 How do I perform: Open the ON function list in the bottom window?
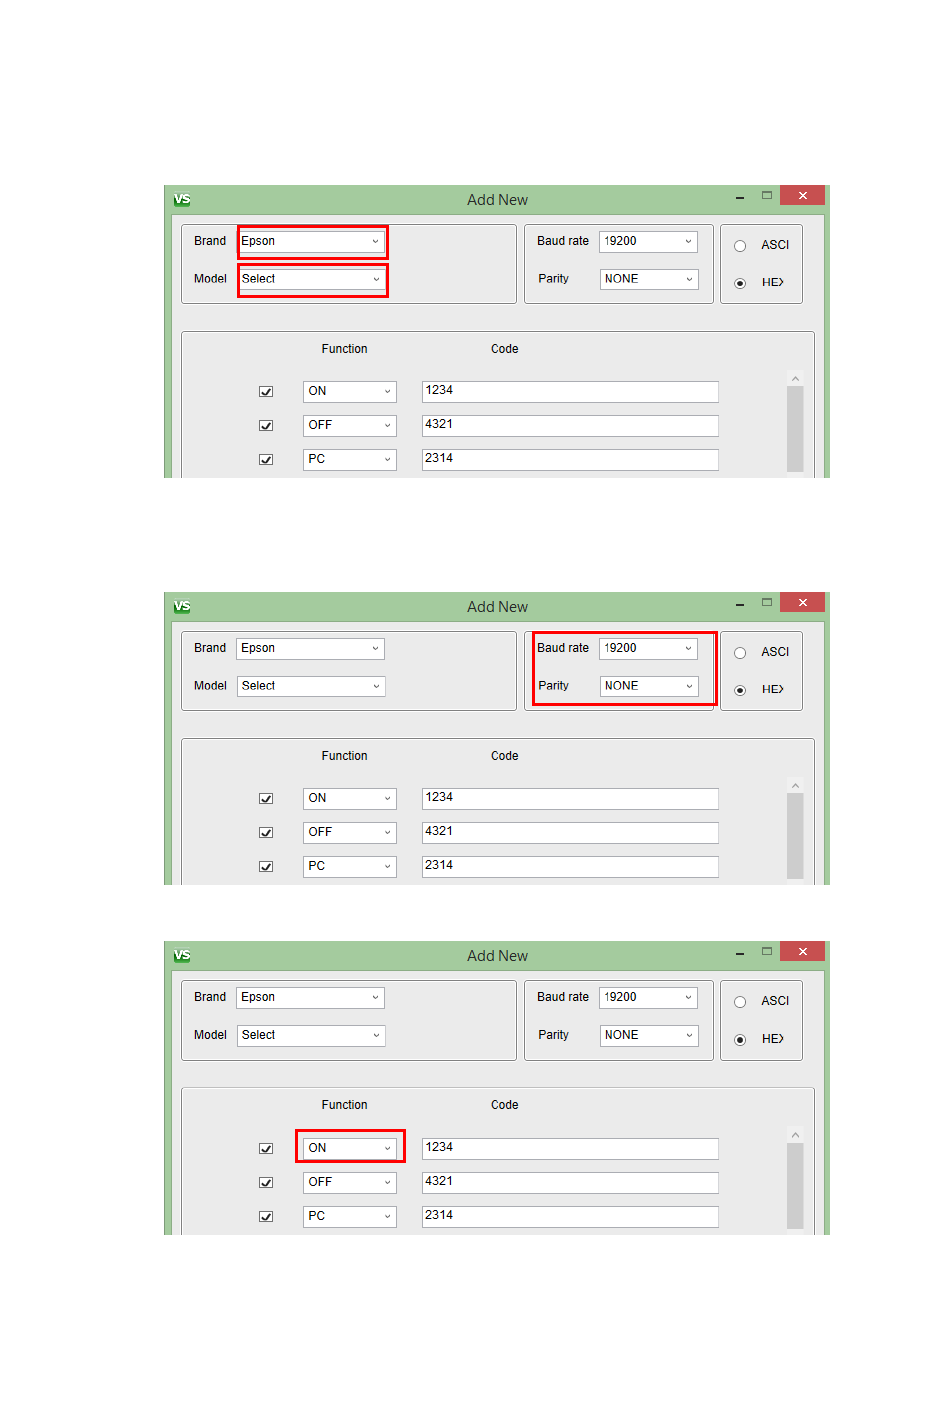pos(350,1148)
